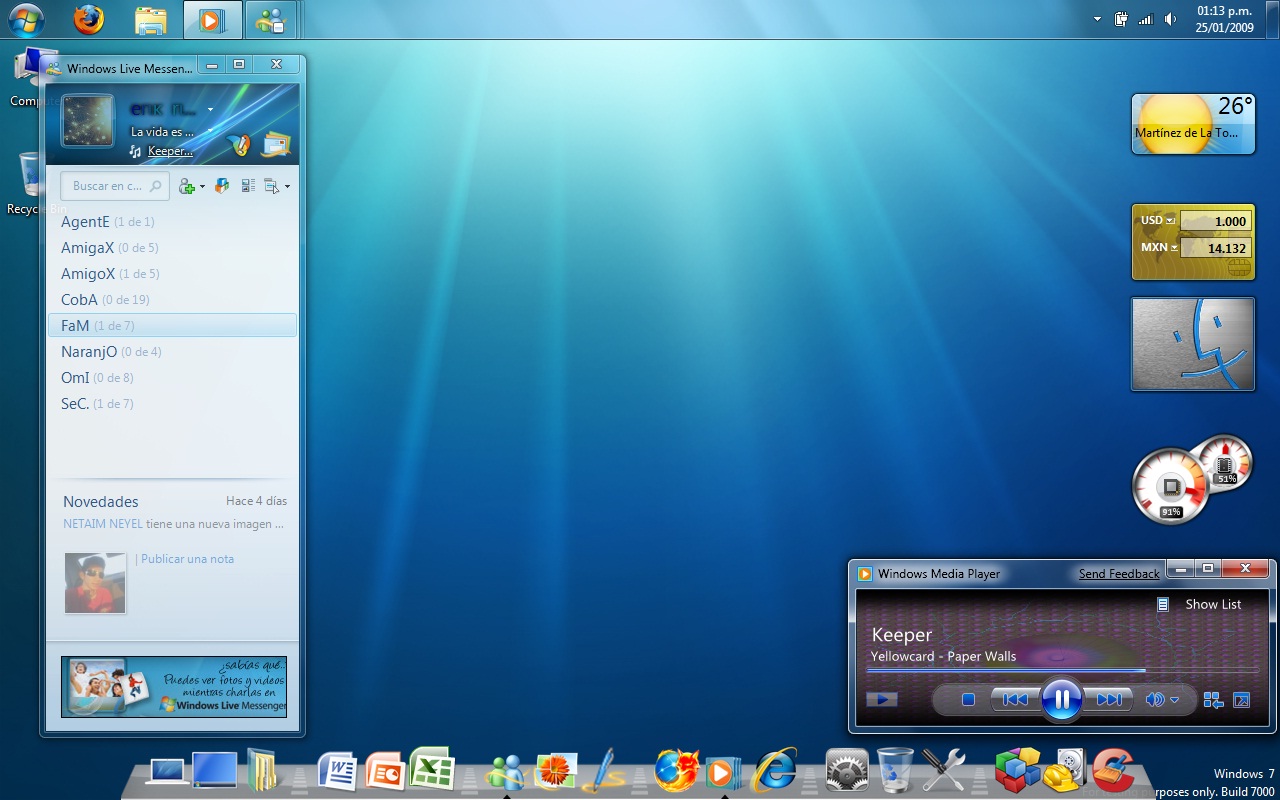This screenshot has height=800, width=1280.
Task: Launch Word from the dock
Action: click(x=337, y=771)
